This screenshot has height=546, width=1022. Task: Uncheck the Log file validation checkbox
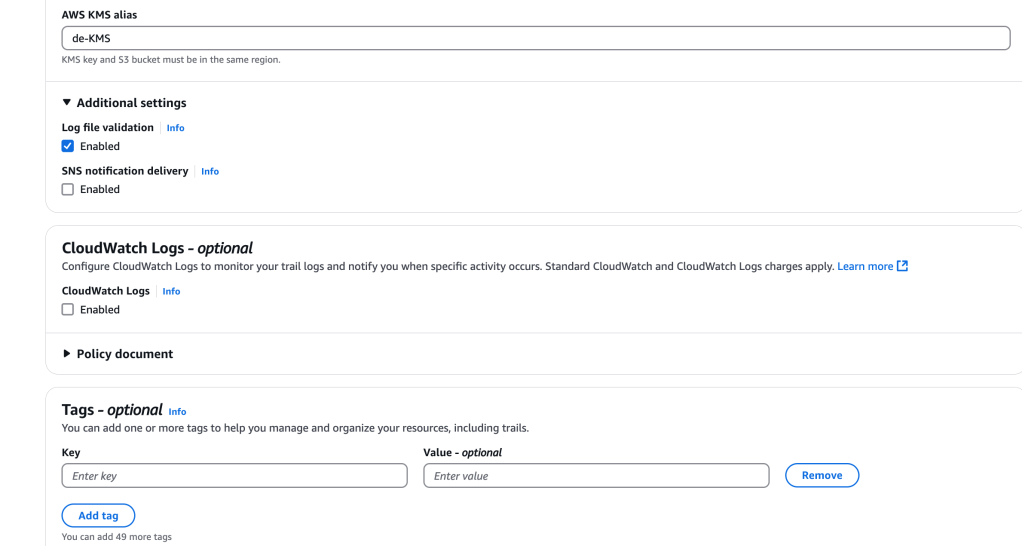pos(68,146)
